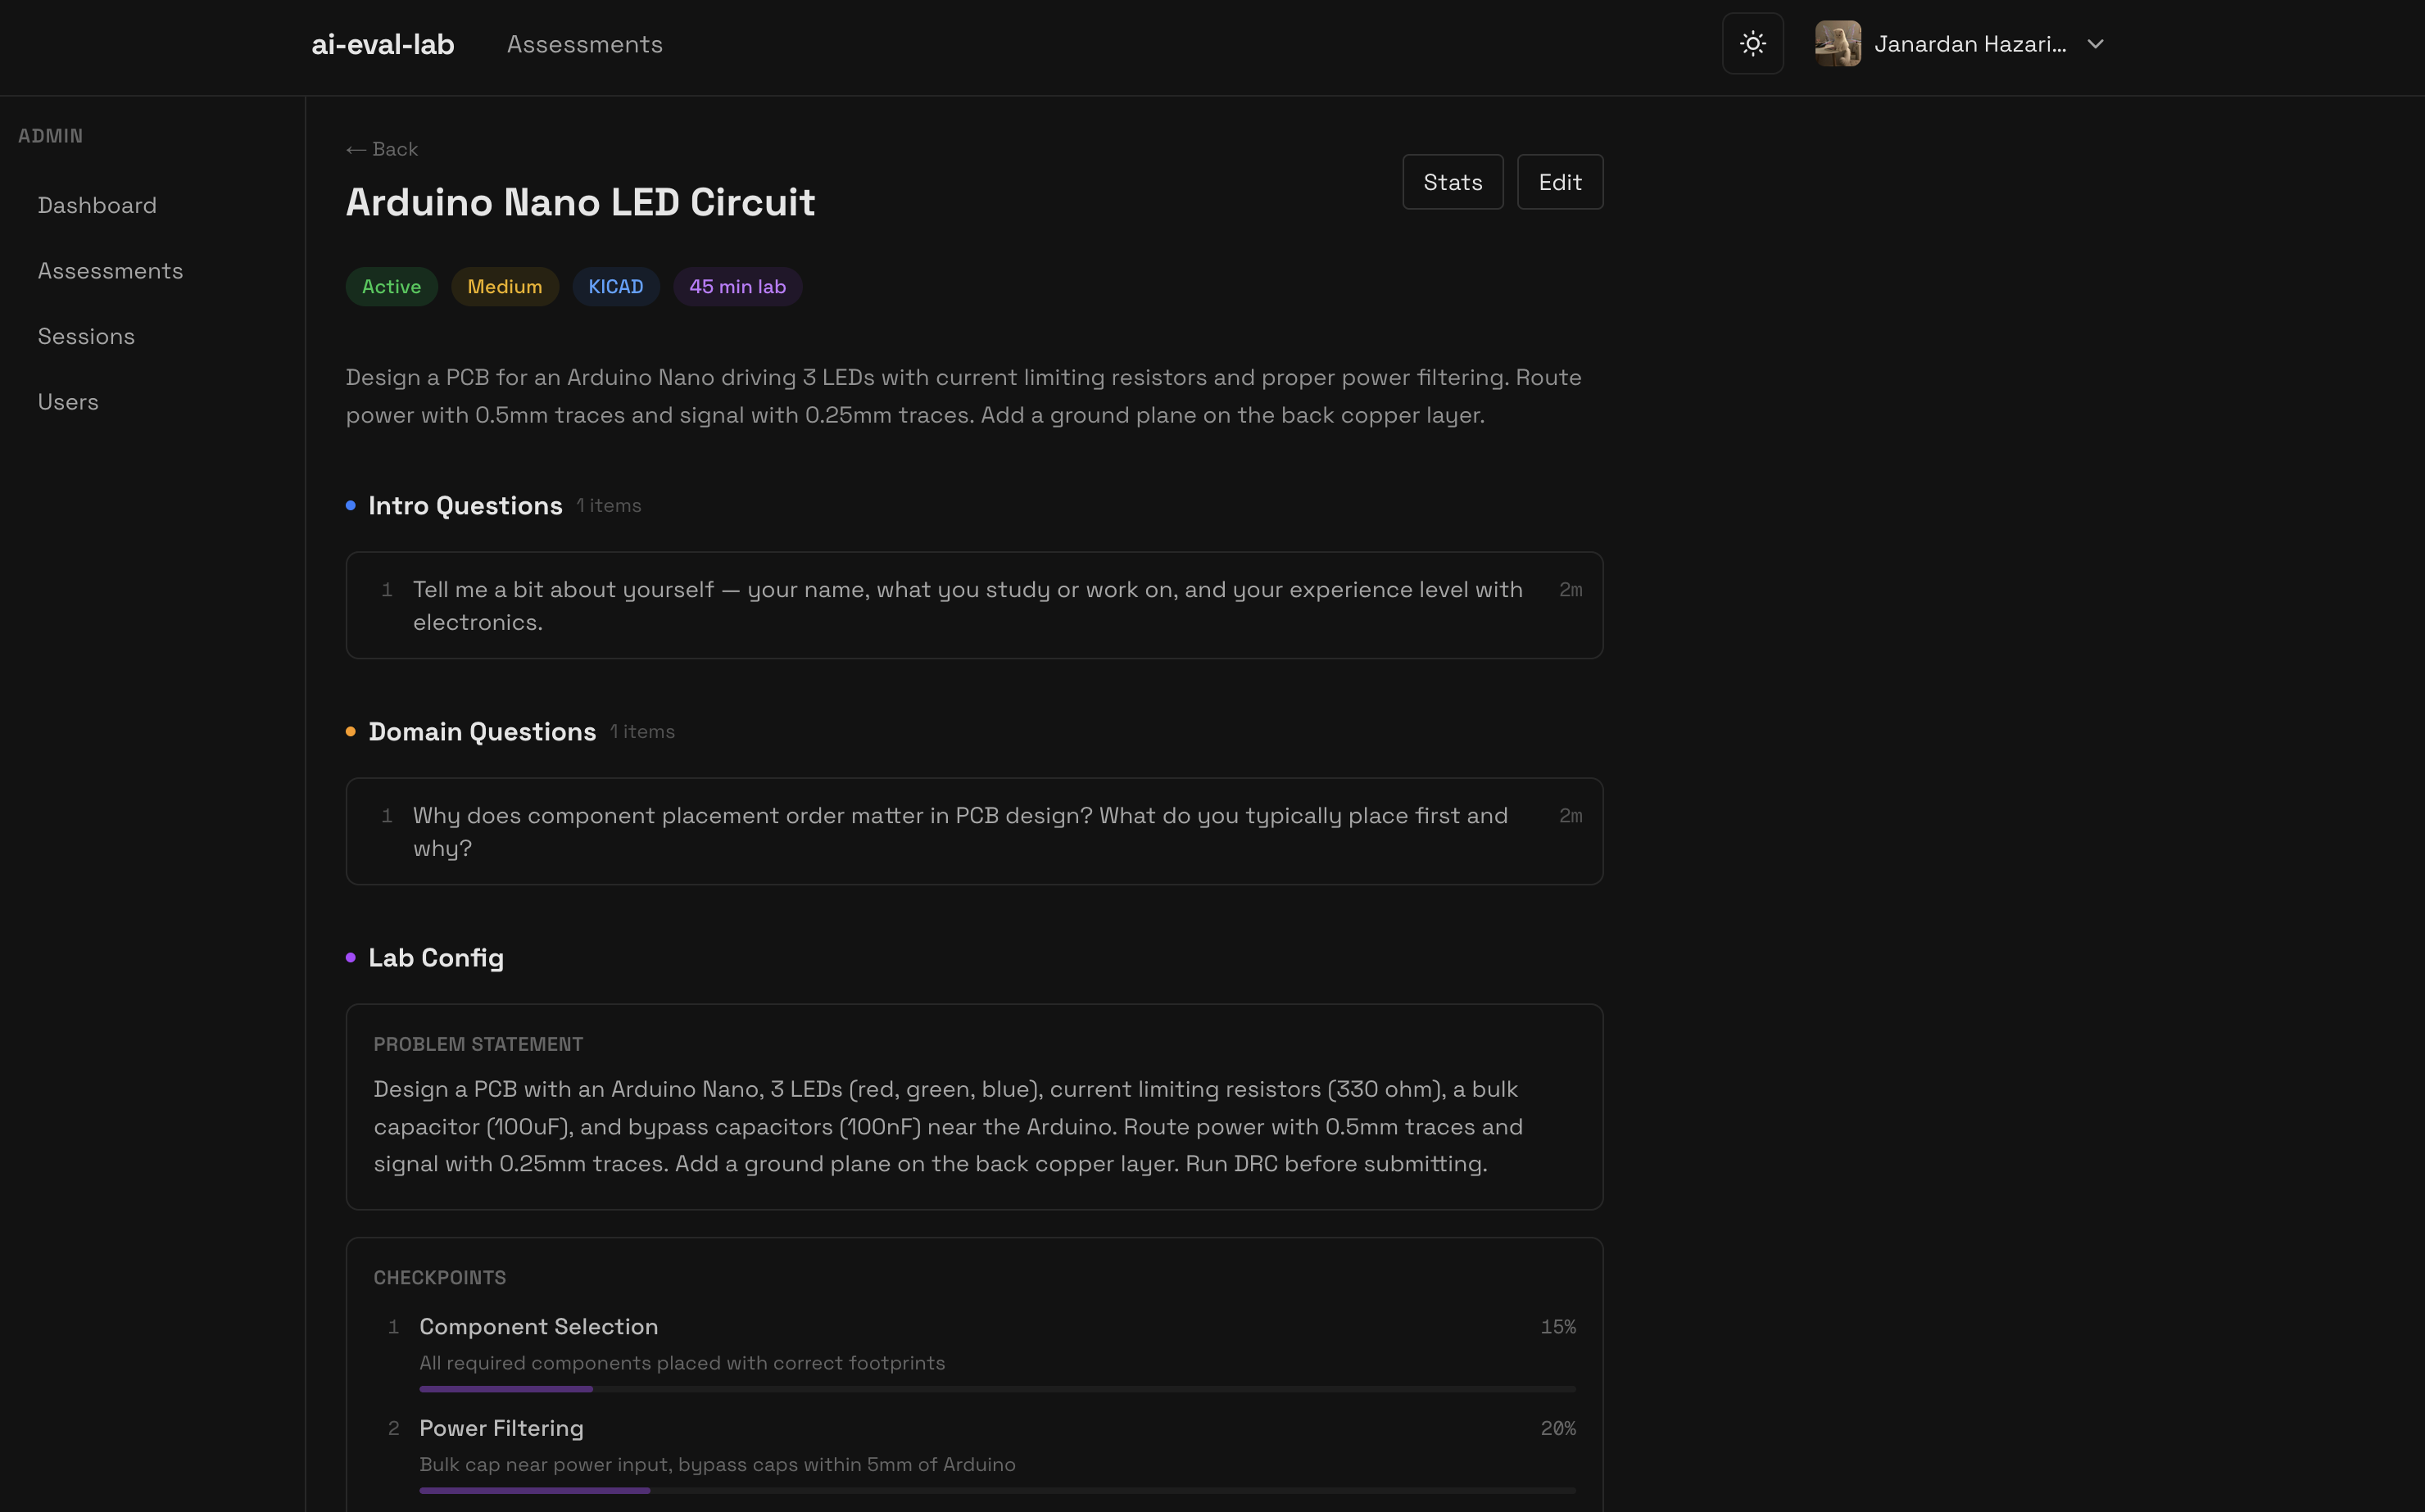The image size is (2425, 1512).
Task: Click the 45 min lab badge
Action: click(x=737, y=287)
